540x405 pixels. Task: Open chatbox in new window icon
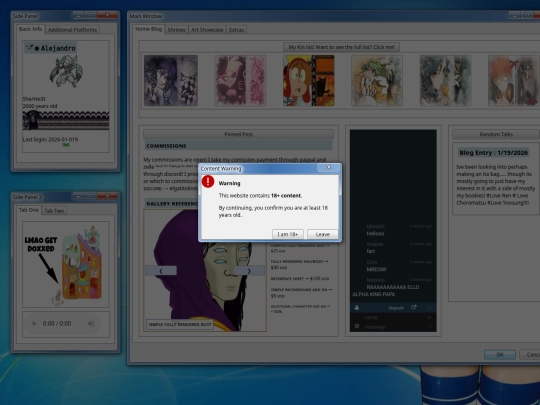point(414,308)
